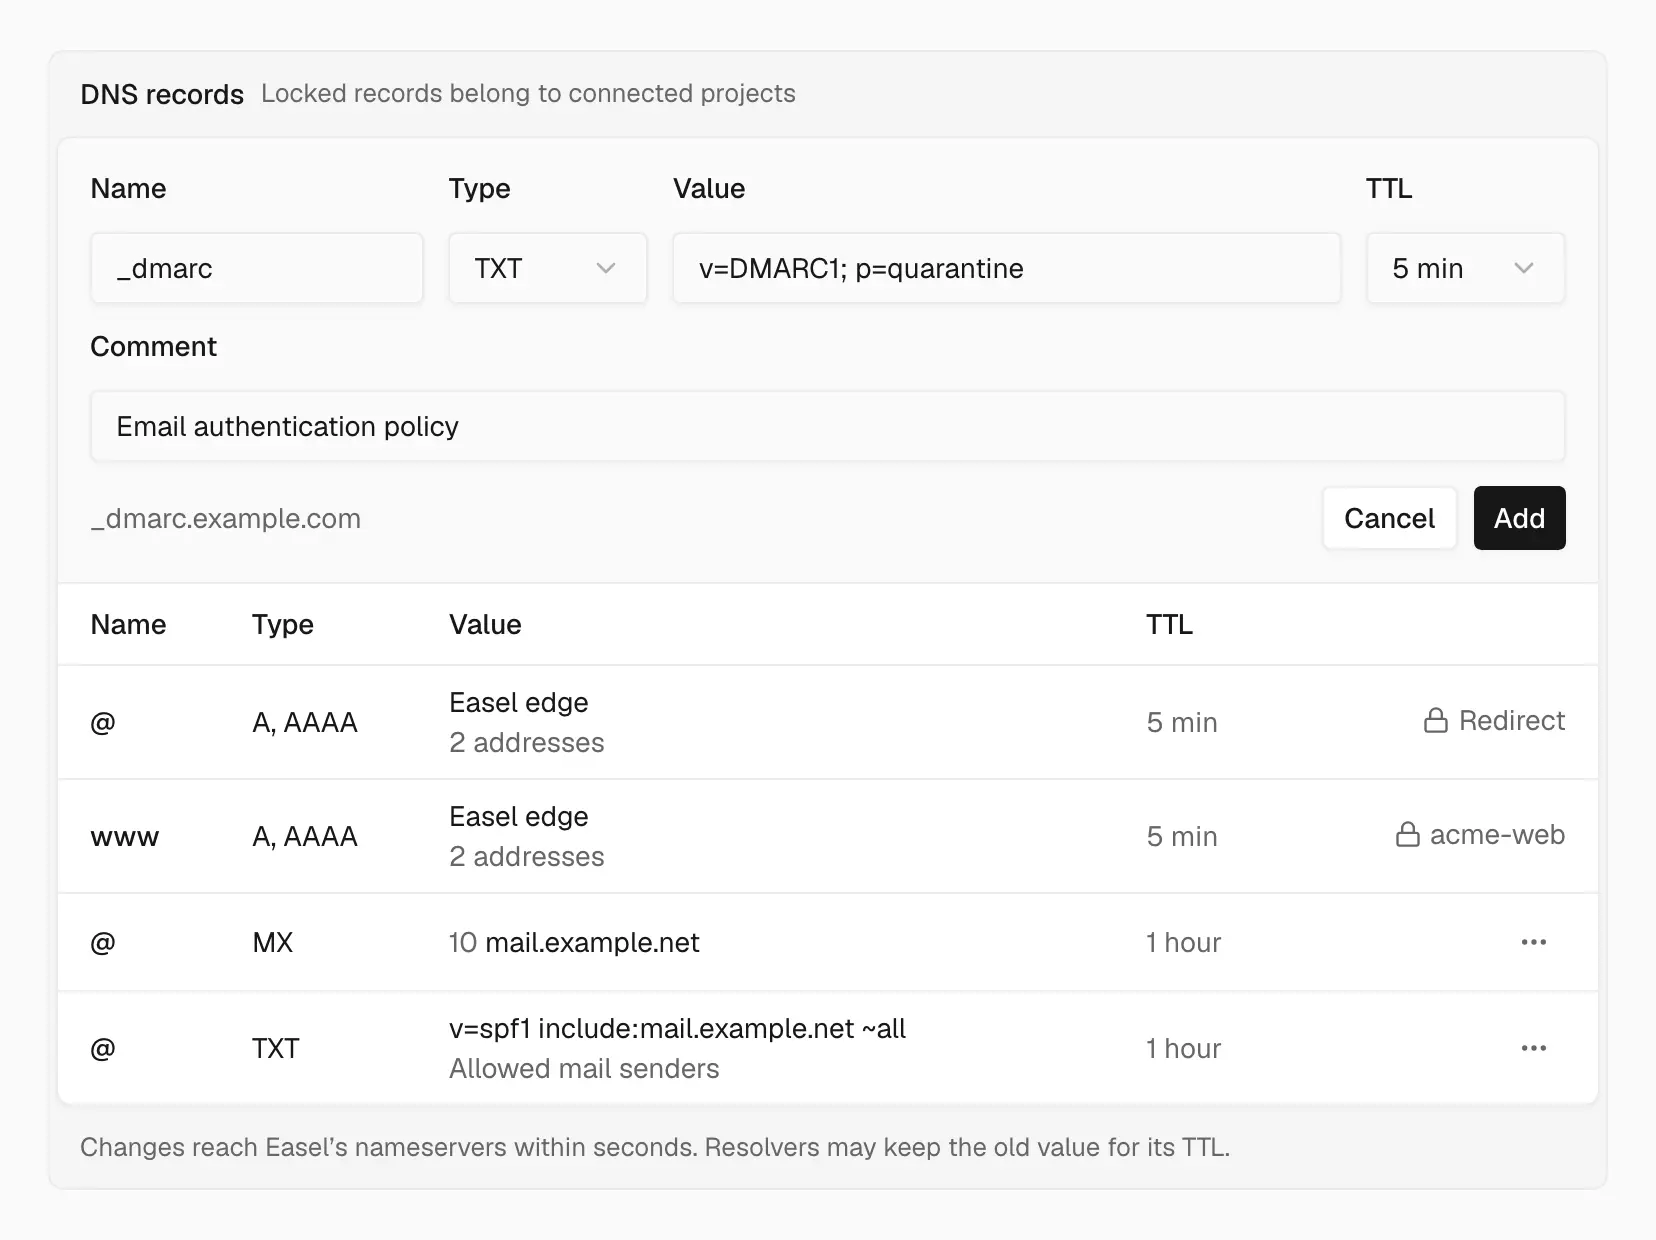Click the Name column header in records table
1656x1240 pixels.
coord(128,625)
